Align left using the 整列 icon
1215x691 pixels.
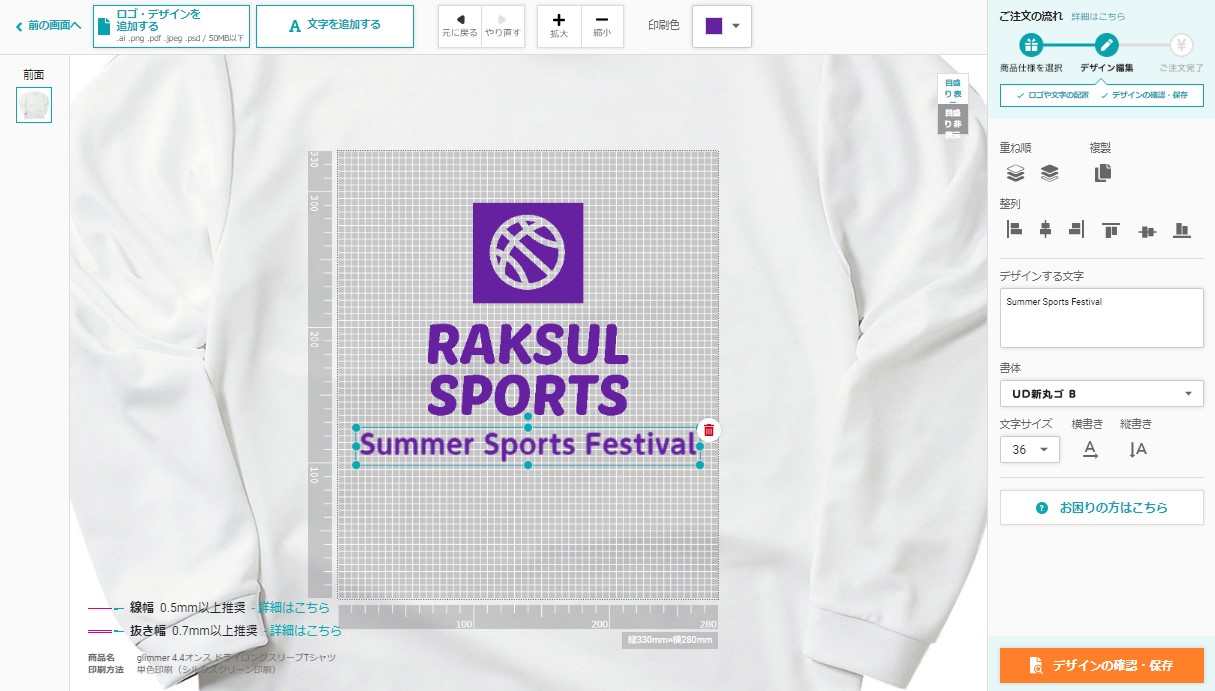[x=1014, y=229]
